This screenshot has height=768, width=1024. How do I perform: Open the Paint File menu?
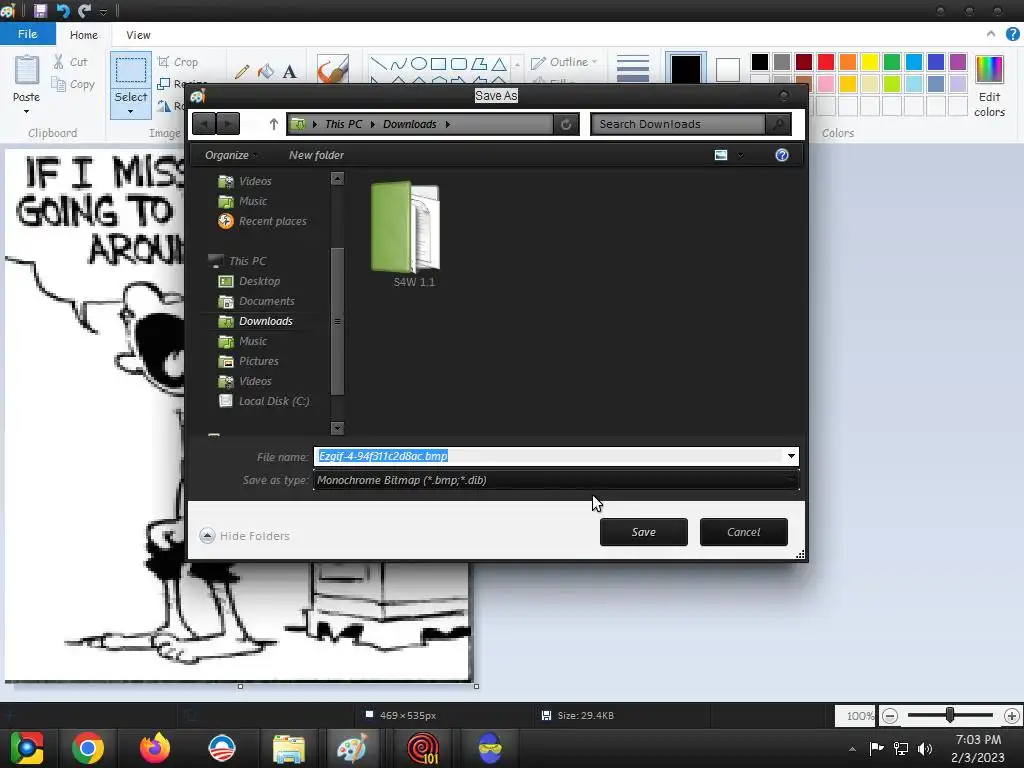(27, 34)
